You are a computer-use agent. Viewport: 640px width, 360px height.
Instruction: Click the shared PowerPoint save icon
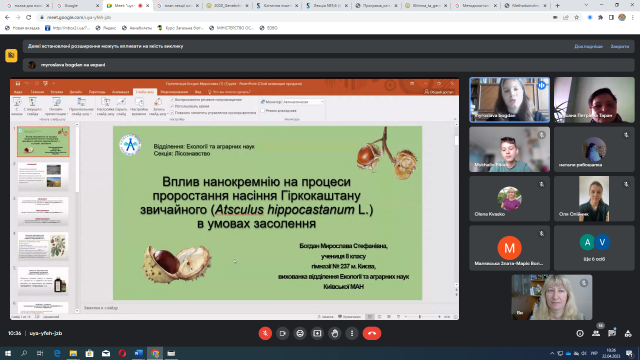click(18, 83)
